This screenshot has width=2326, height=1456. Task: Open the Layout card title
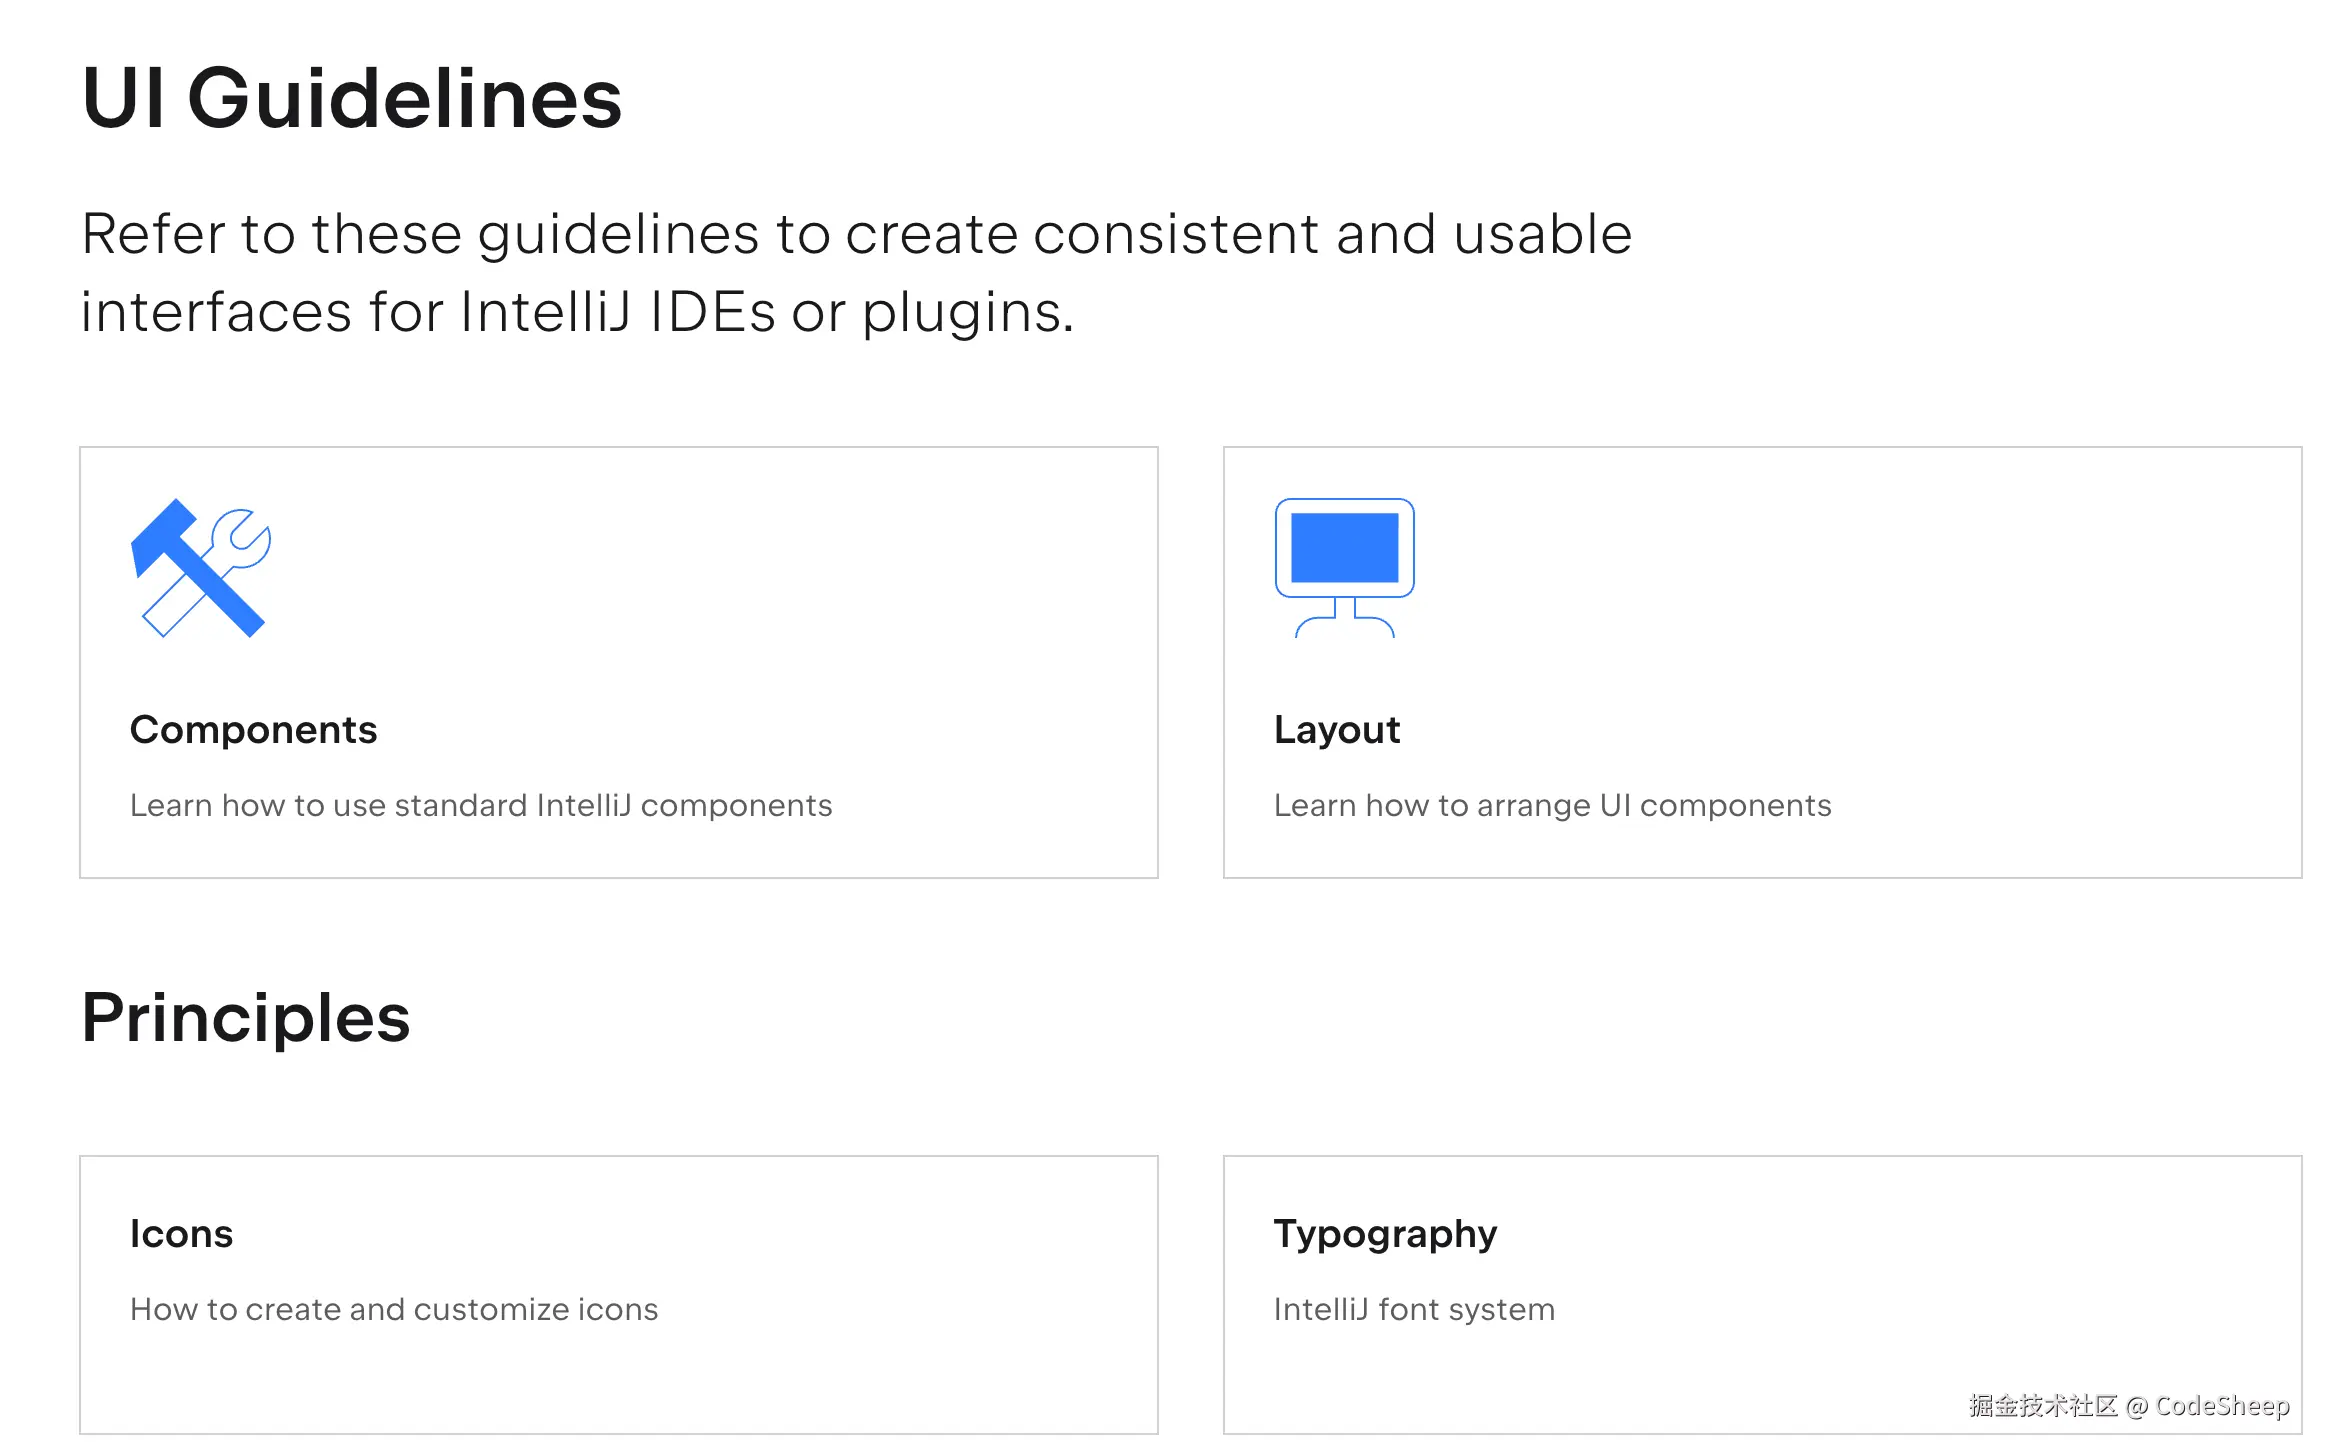click(1337, 731)
